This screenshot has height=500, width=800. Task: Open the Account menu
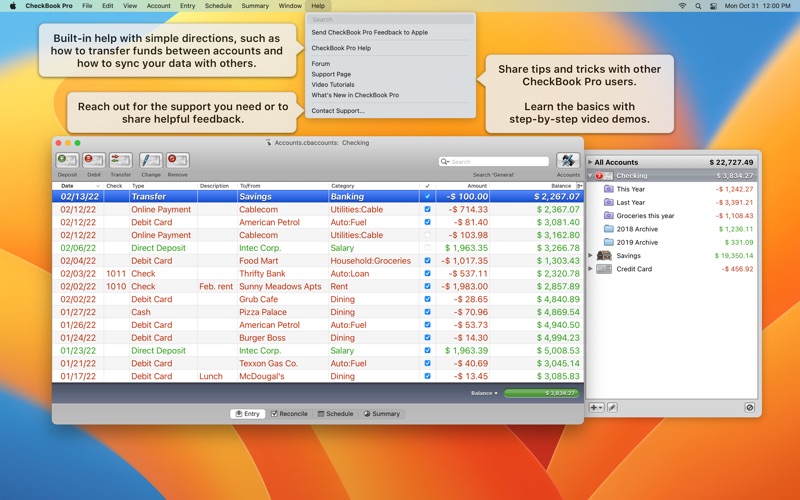pos(158,6)
